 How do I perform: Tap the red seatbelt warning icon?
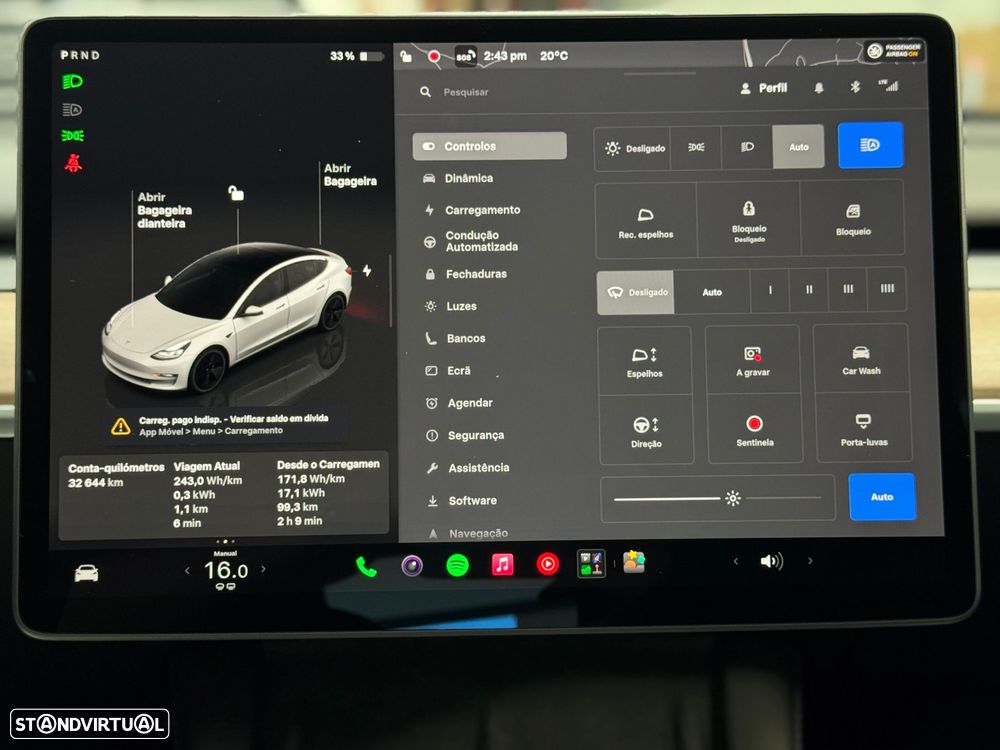pyautogui.click(x=73, y=163)
